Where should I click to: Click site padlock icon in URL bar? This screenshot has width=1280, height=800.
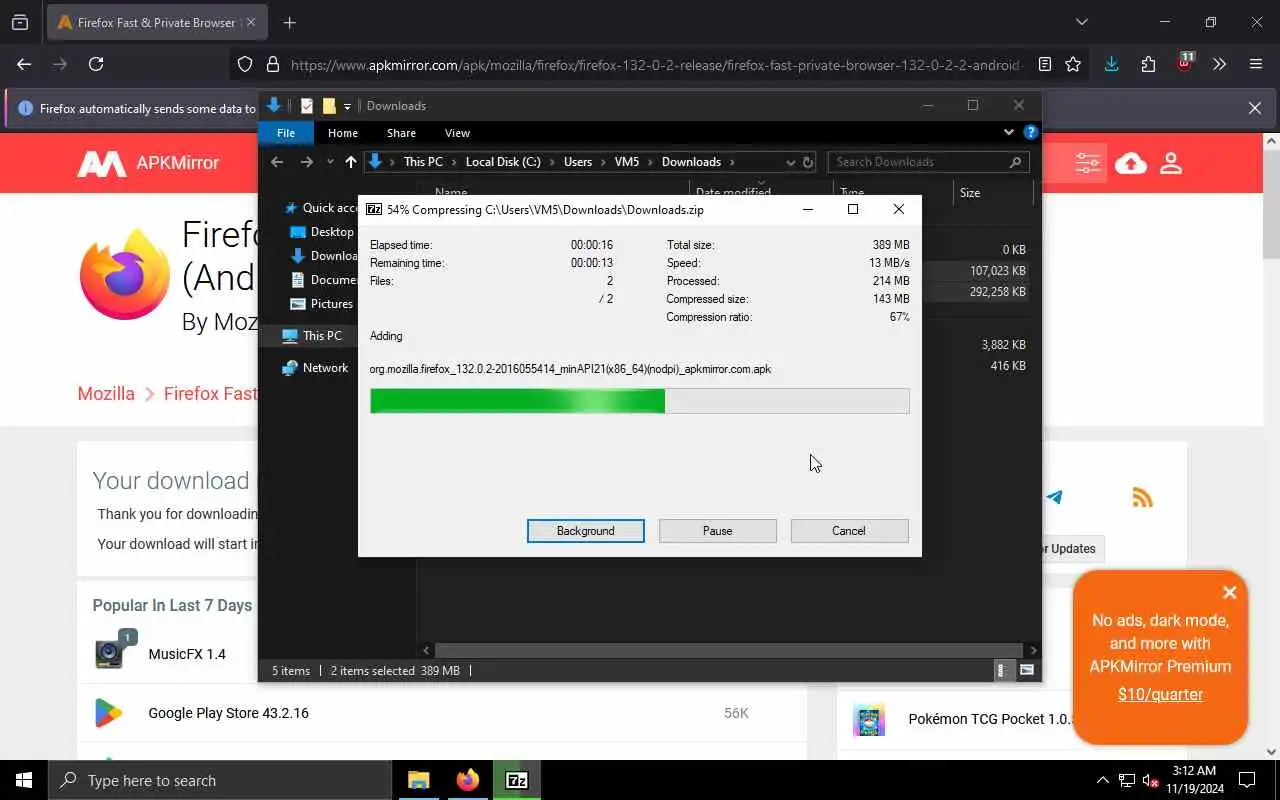tap(272, 64)
